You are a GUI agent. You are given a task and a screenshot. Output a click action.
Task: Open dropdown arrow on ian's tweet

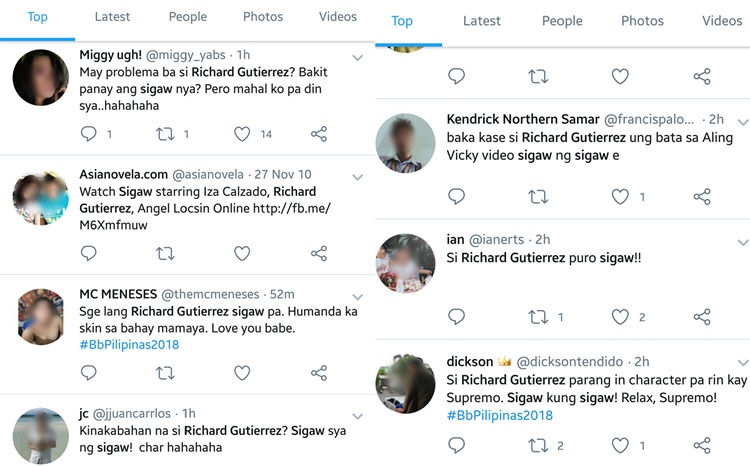point(742,243)
